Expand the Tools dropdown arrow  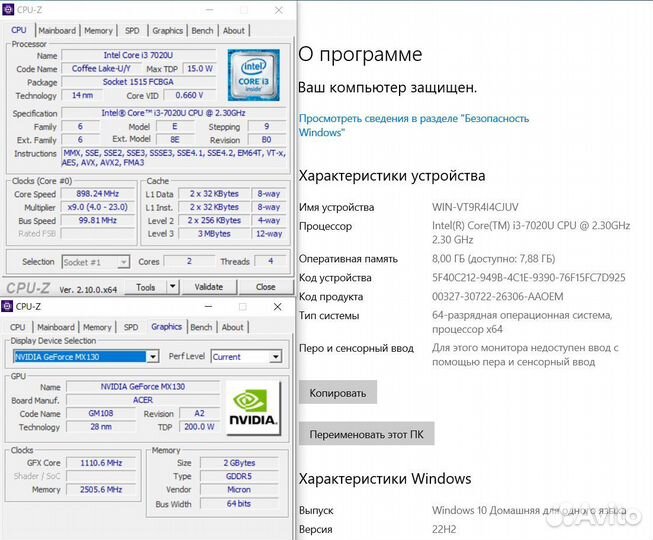point(172,287)
